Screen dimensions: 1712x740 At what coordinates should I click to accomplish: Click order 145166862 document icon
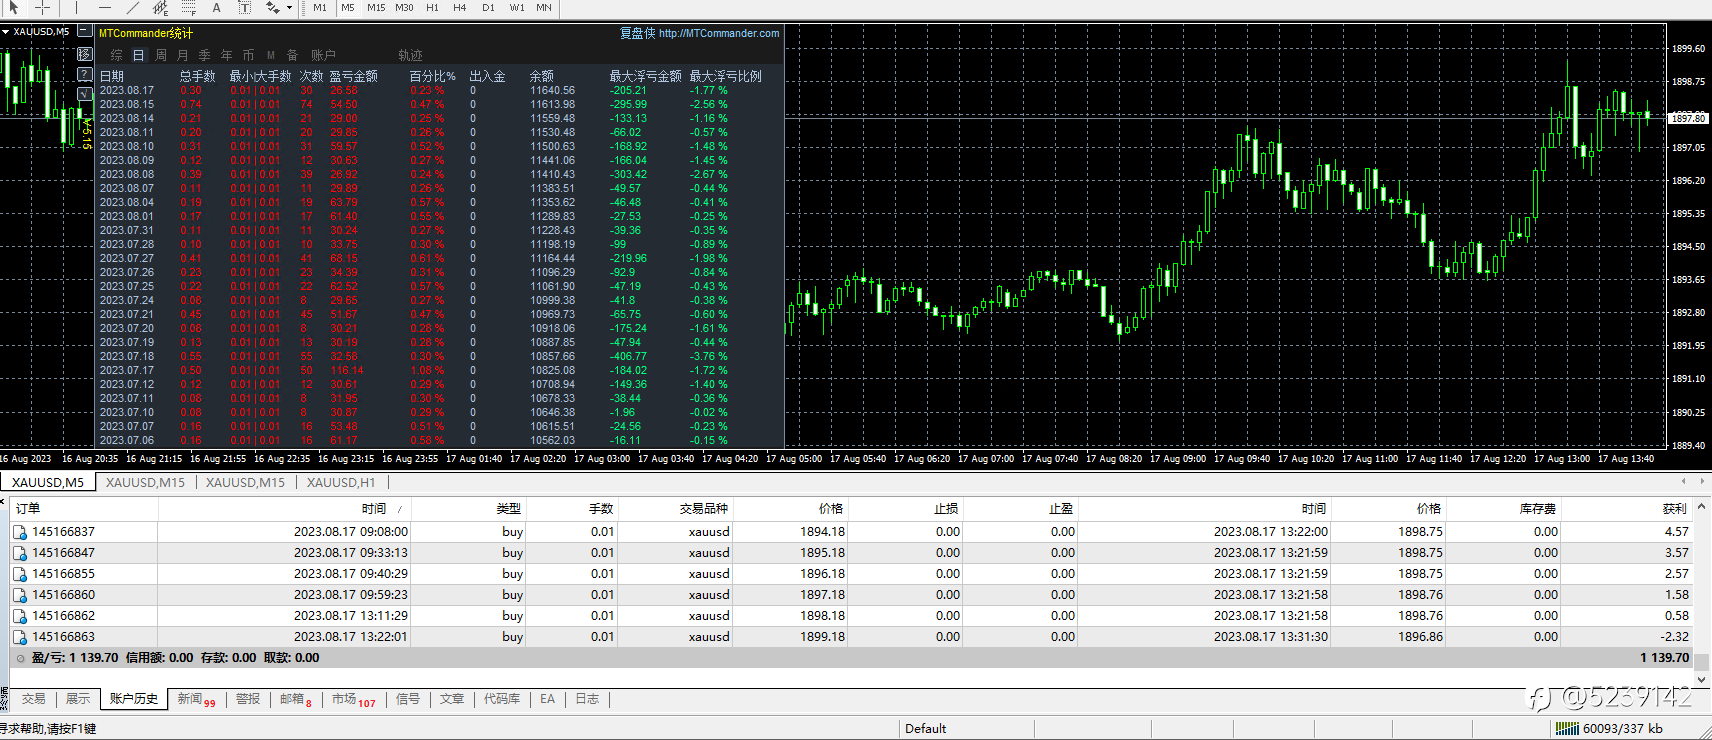20,616
